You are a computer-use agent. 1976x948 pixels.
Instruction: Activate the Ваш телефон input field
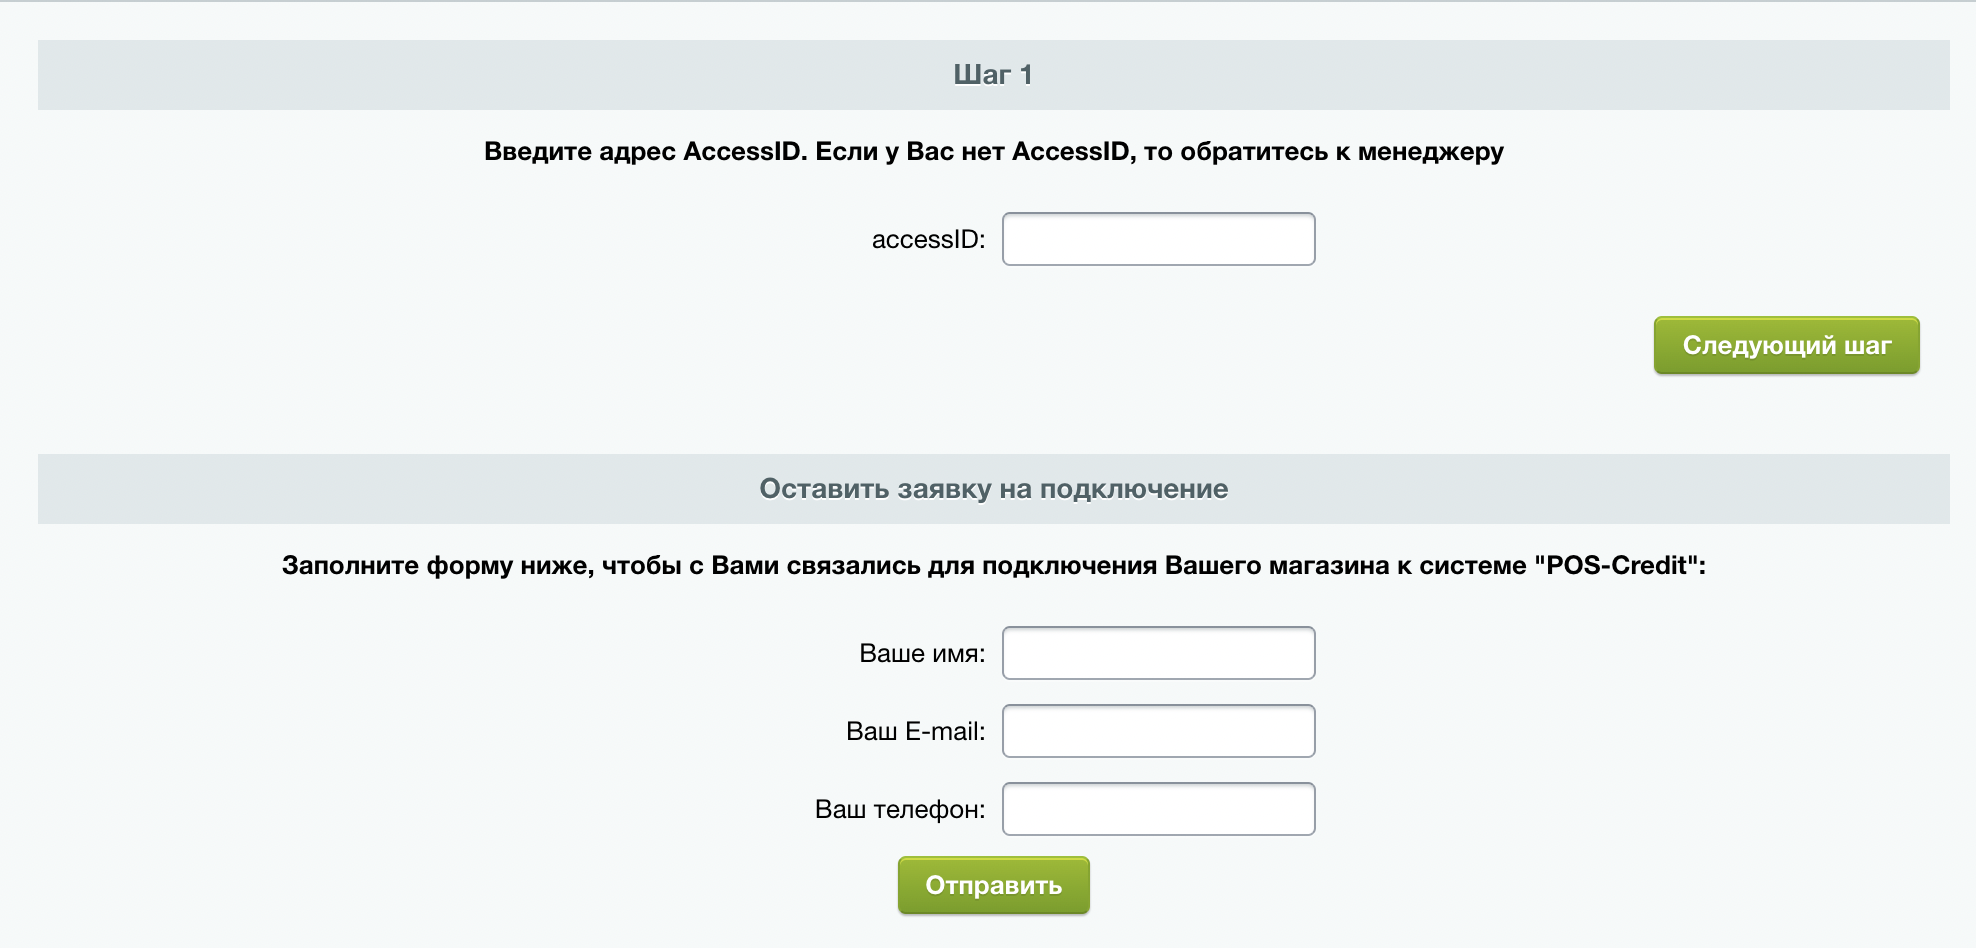(1158, 809)
